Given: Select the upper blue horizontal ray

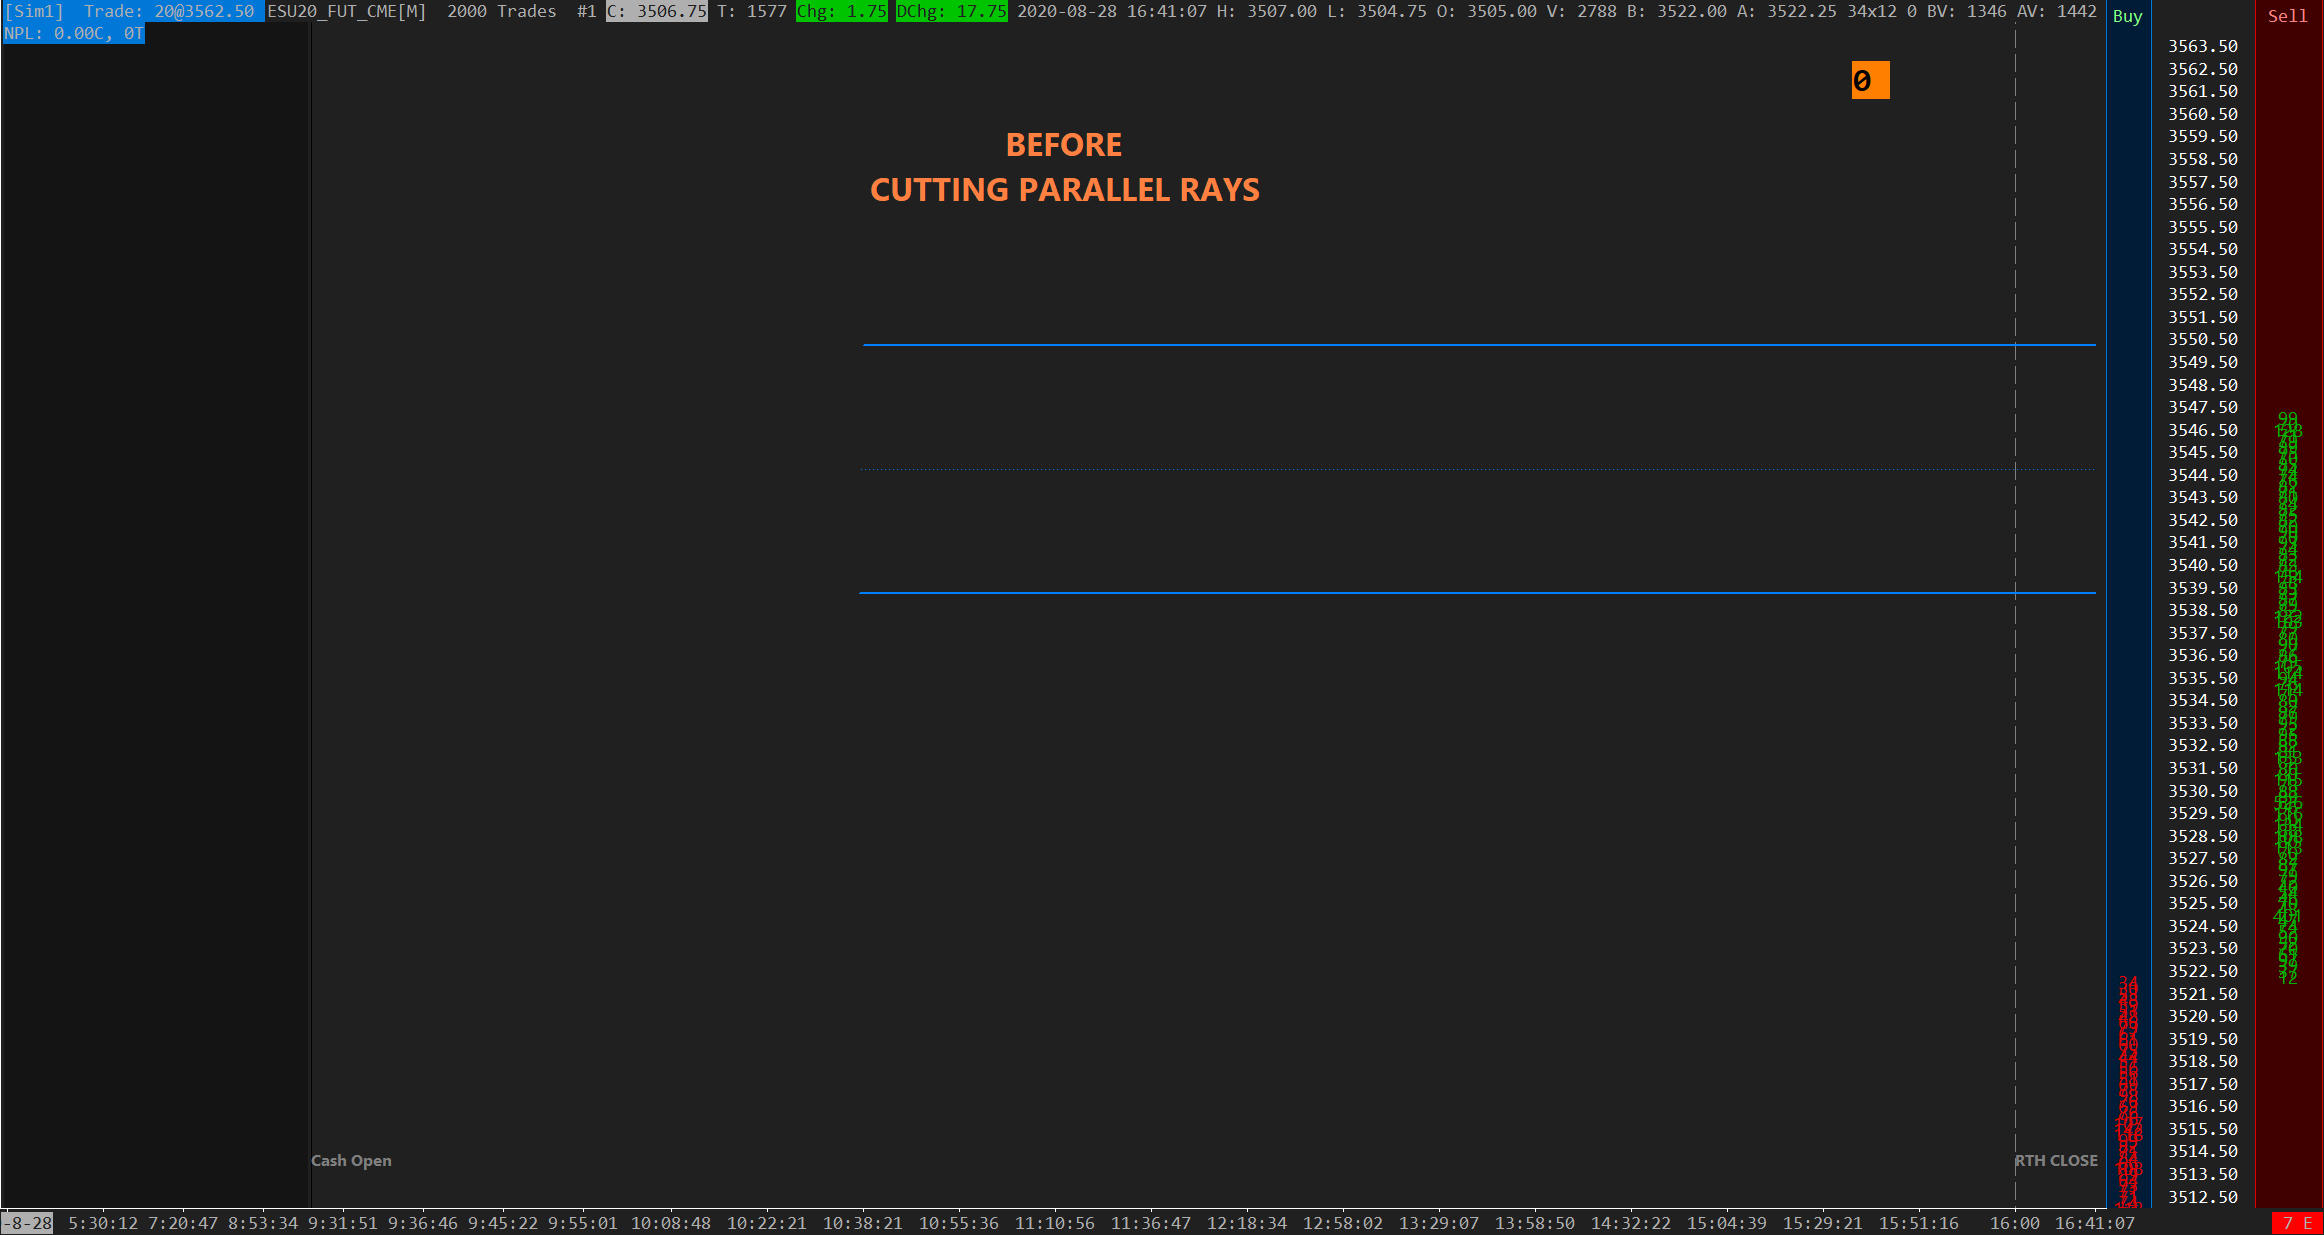Looking at the screenshot, I should (x=1400, y=345).
